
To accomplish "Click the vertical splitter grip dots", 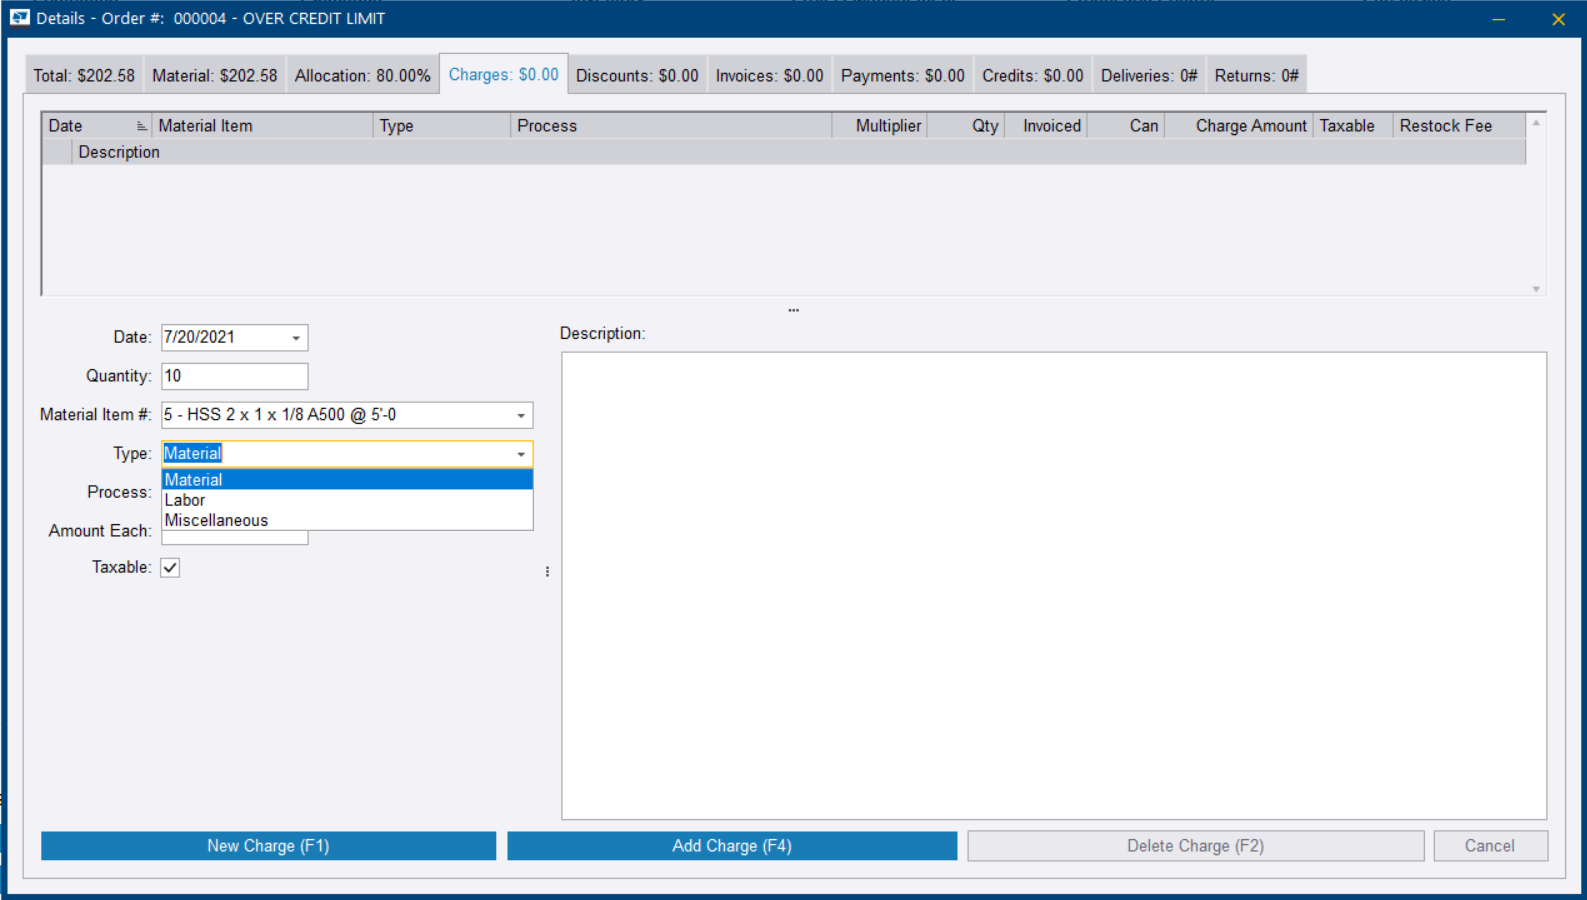I will click(547, 572).
